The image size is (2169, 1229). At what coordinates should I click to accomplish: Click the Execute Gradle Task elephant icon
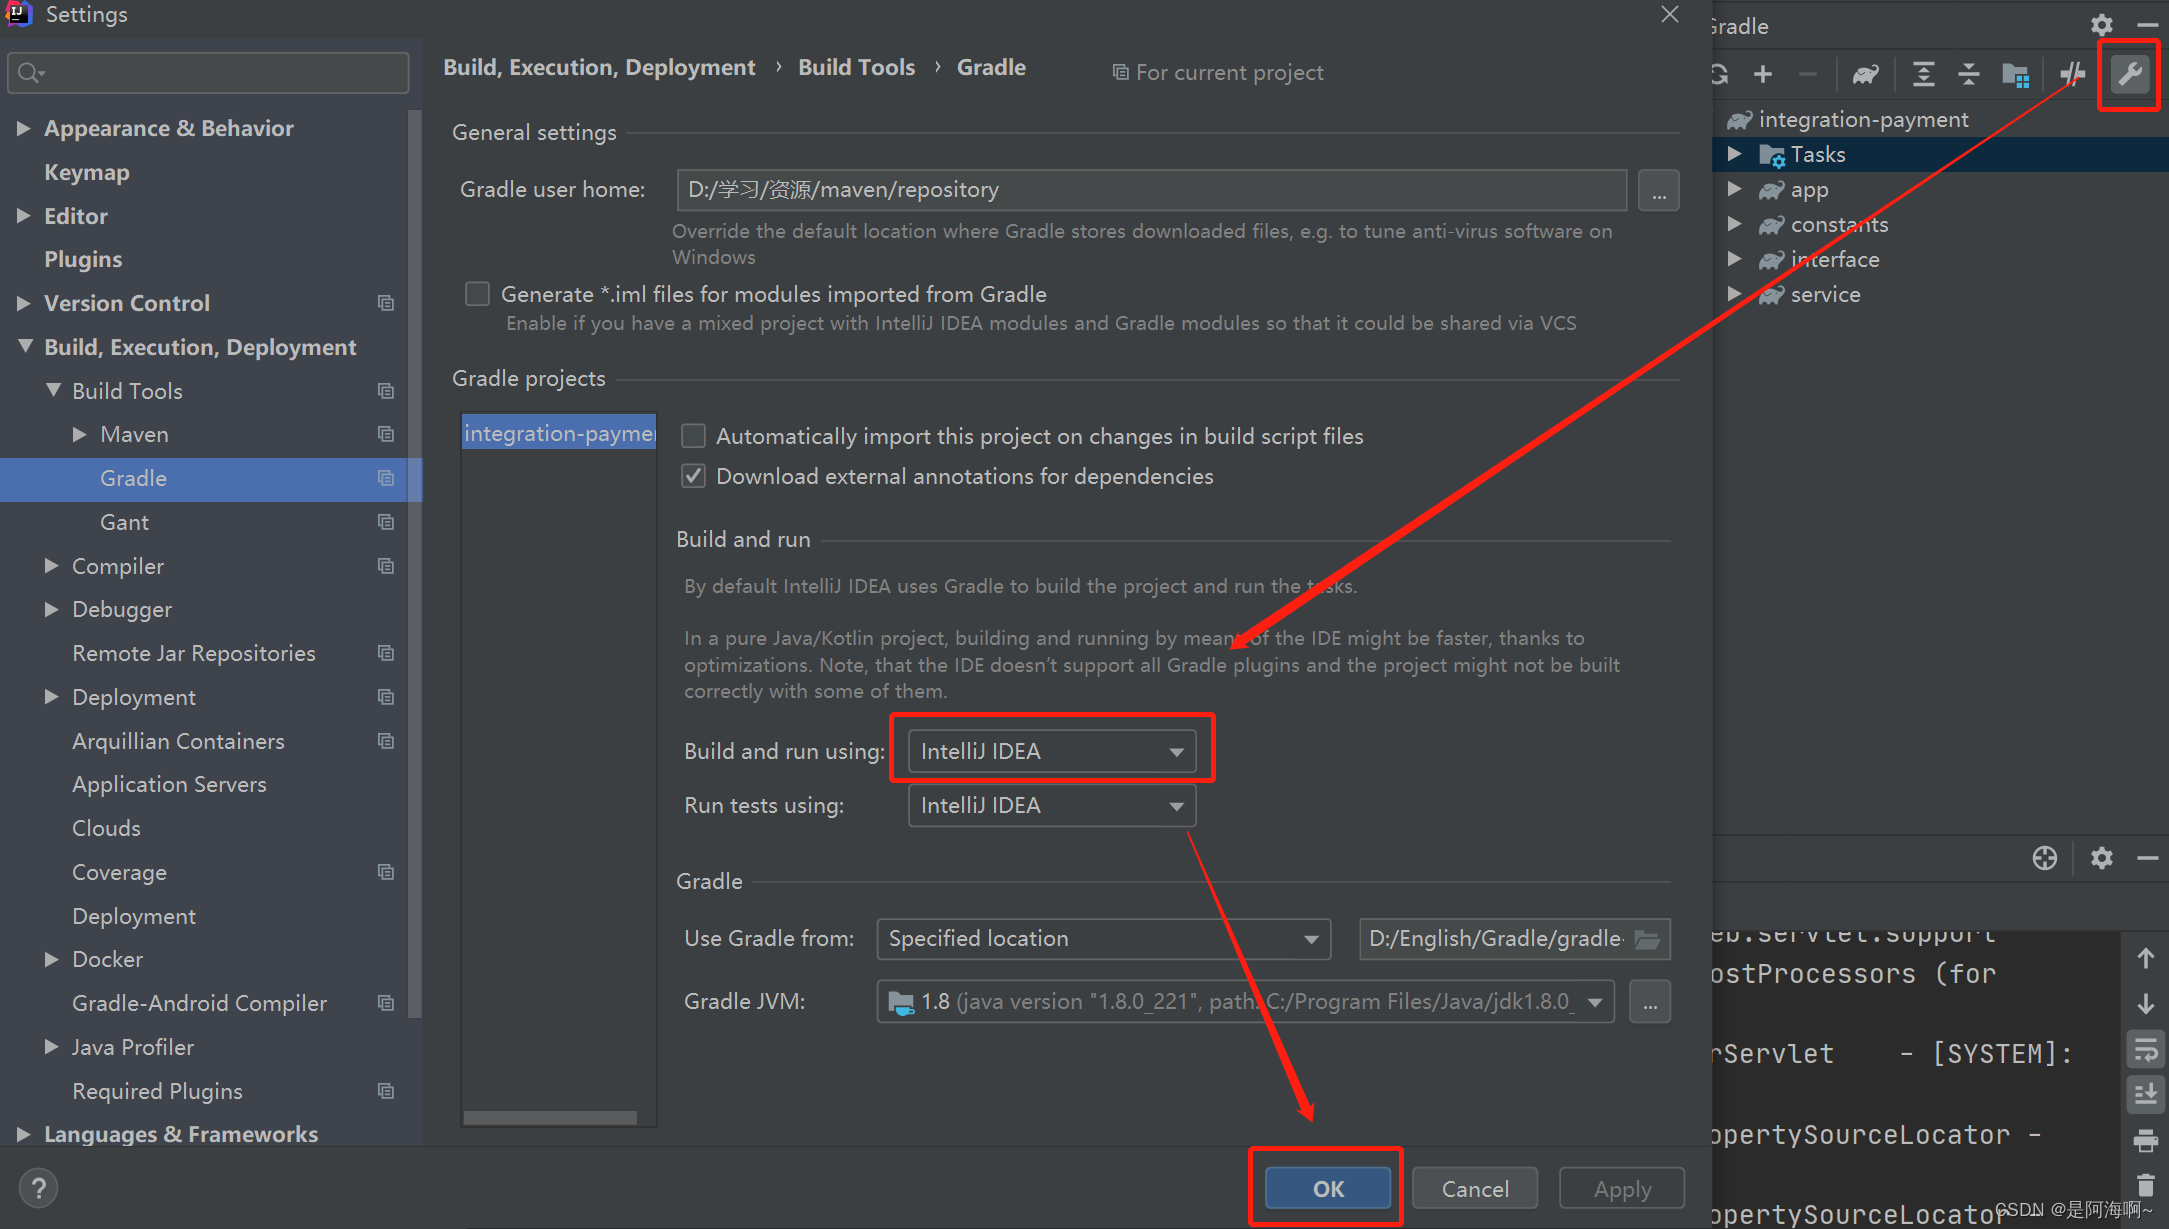coord(1865,74)
